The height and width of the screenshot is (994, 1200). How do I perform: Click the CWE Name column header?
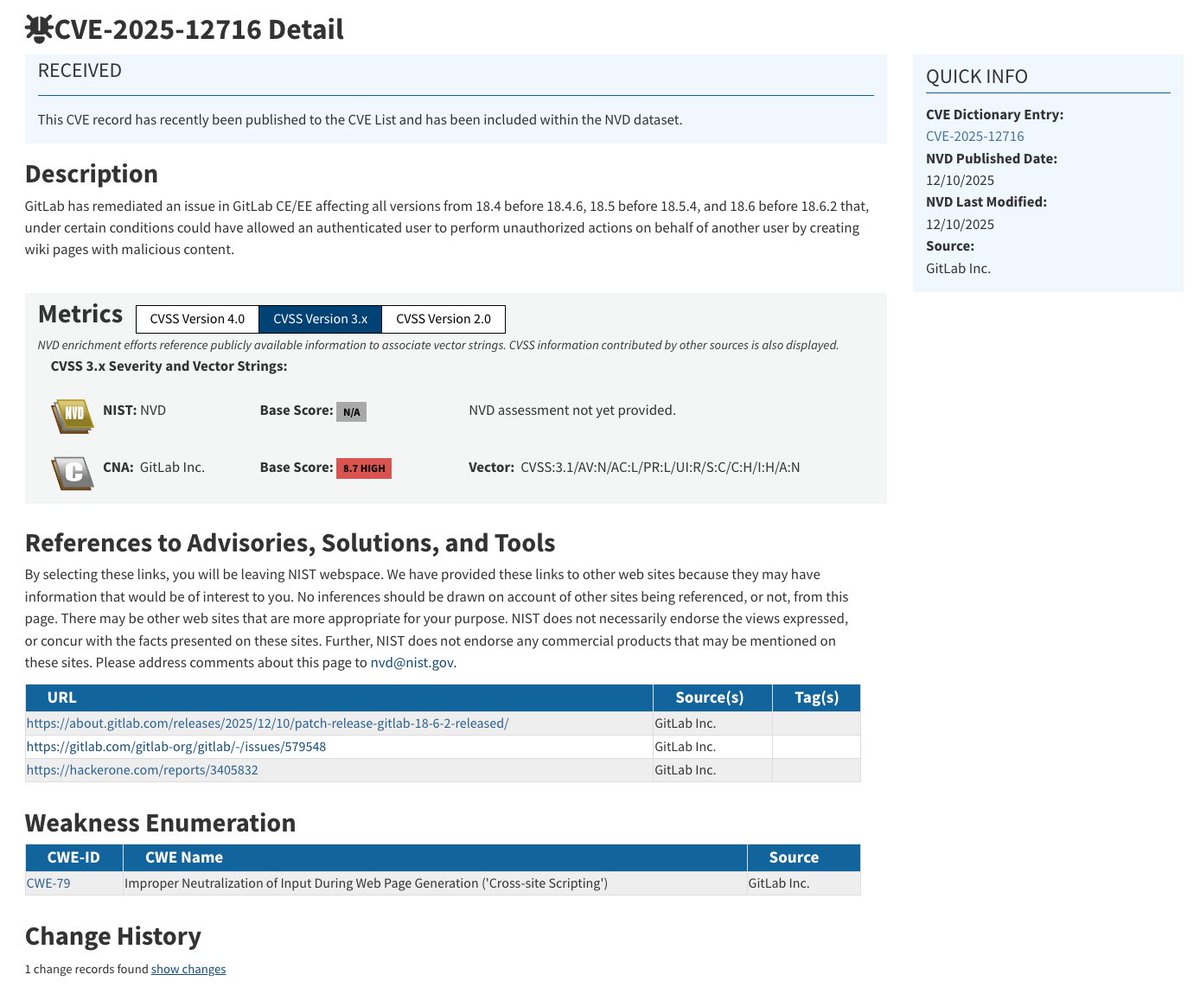coord(435,857)
